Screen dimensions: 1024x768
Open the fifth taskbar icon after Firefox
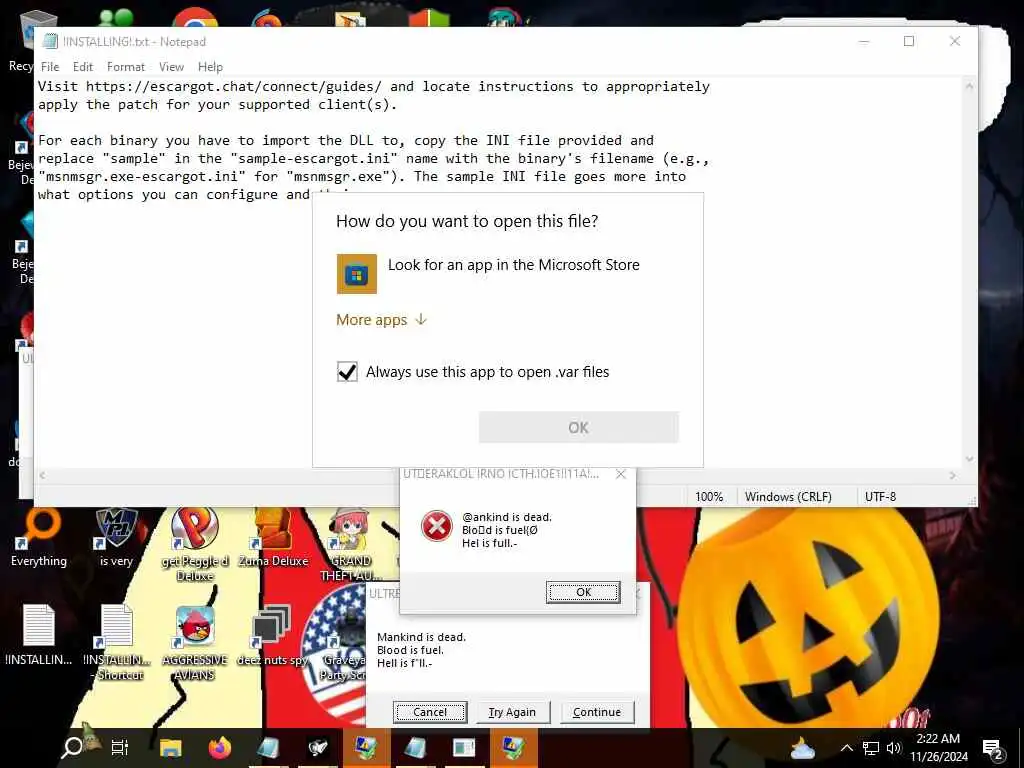point(464,747)
